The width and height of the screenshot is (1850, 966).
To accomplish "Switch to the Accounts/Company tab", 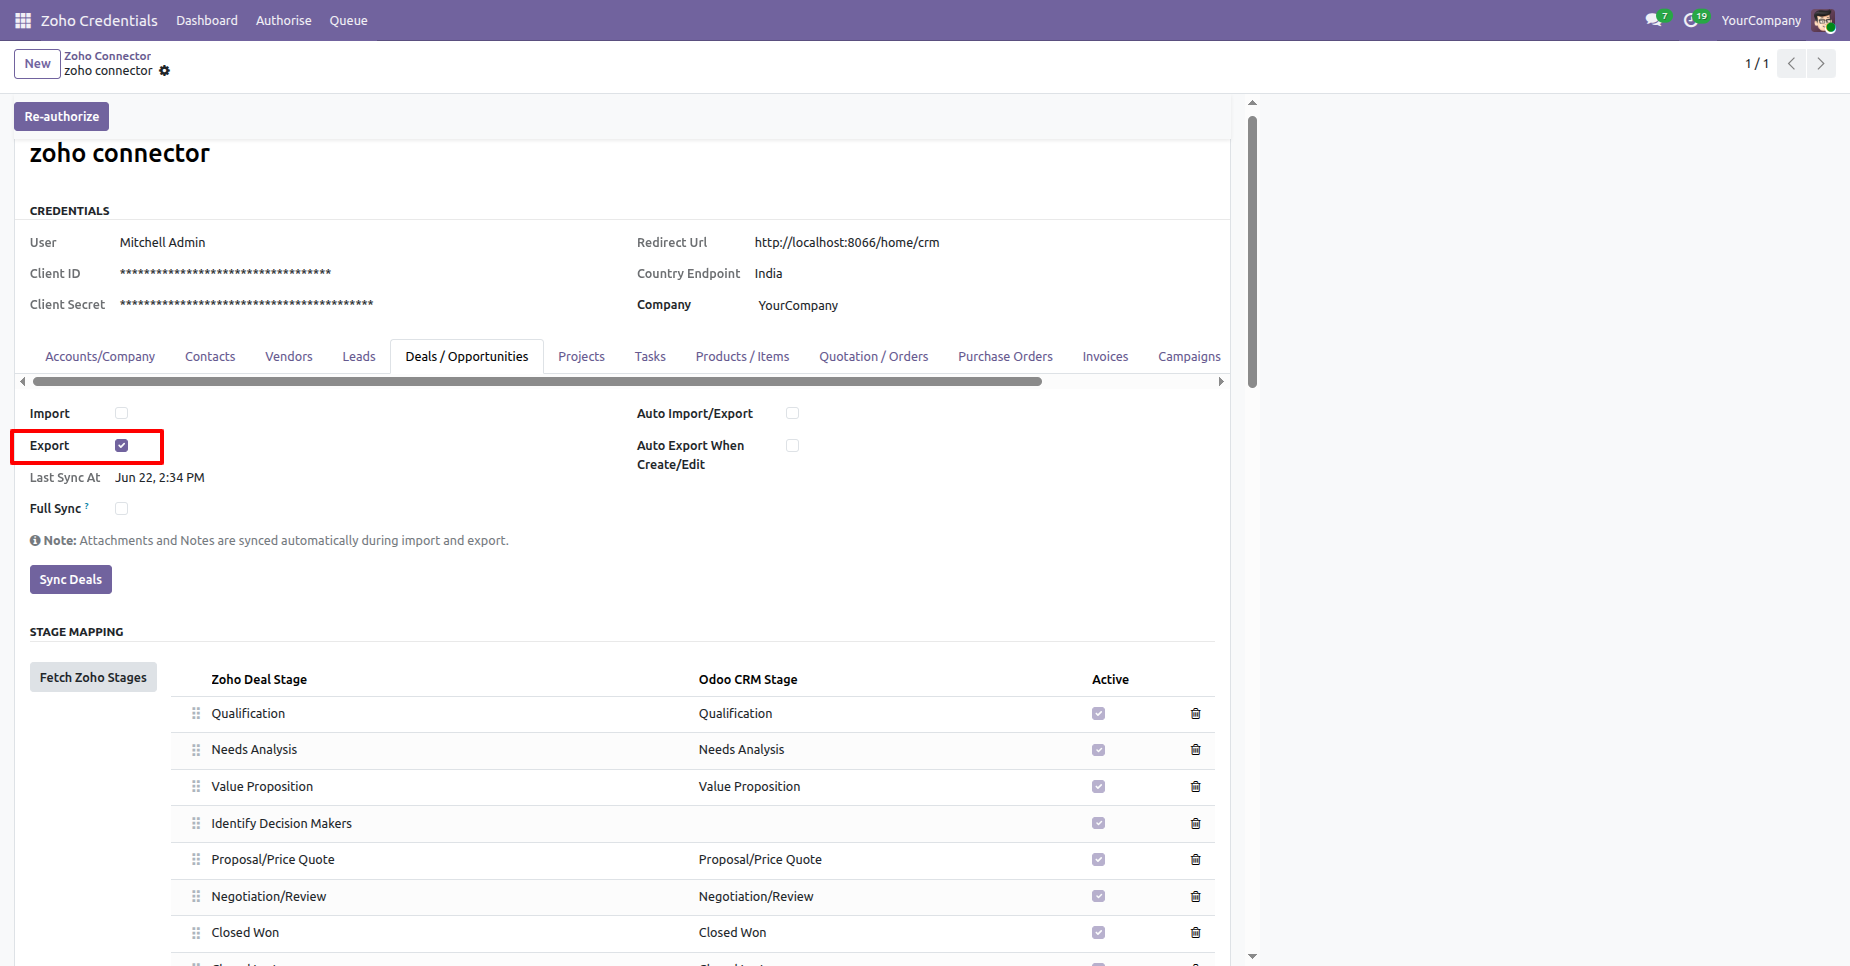I will point(100,357).
